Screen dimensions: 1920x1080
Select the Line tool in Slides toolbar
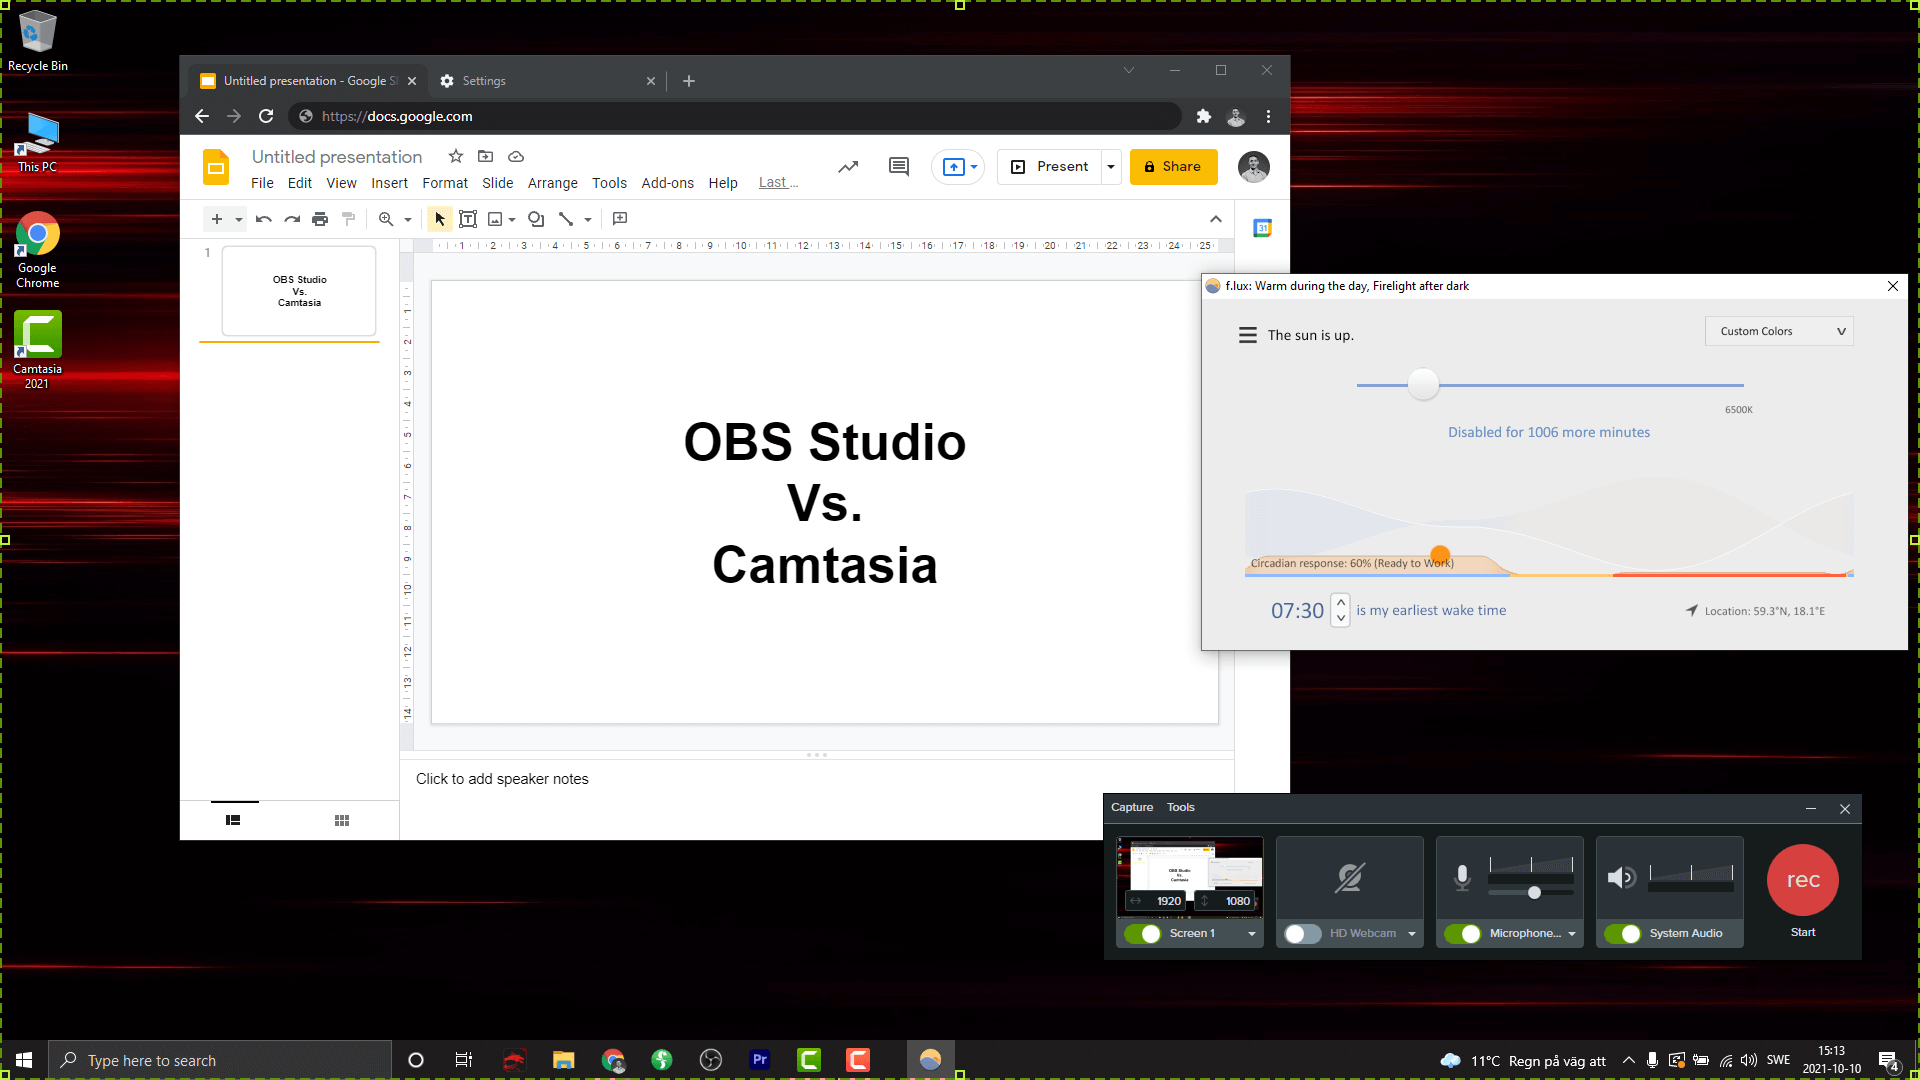click(565, 219)
